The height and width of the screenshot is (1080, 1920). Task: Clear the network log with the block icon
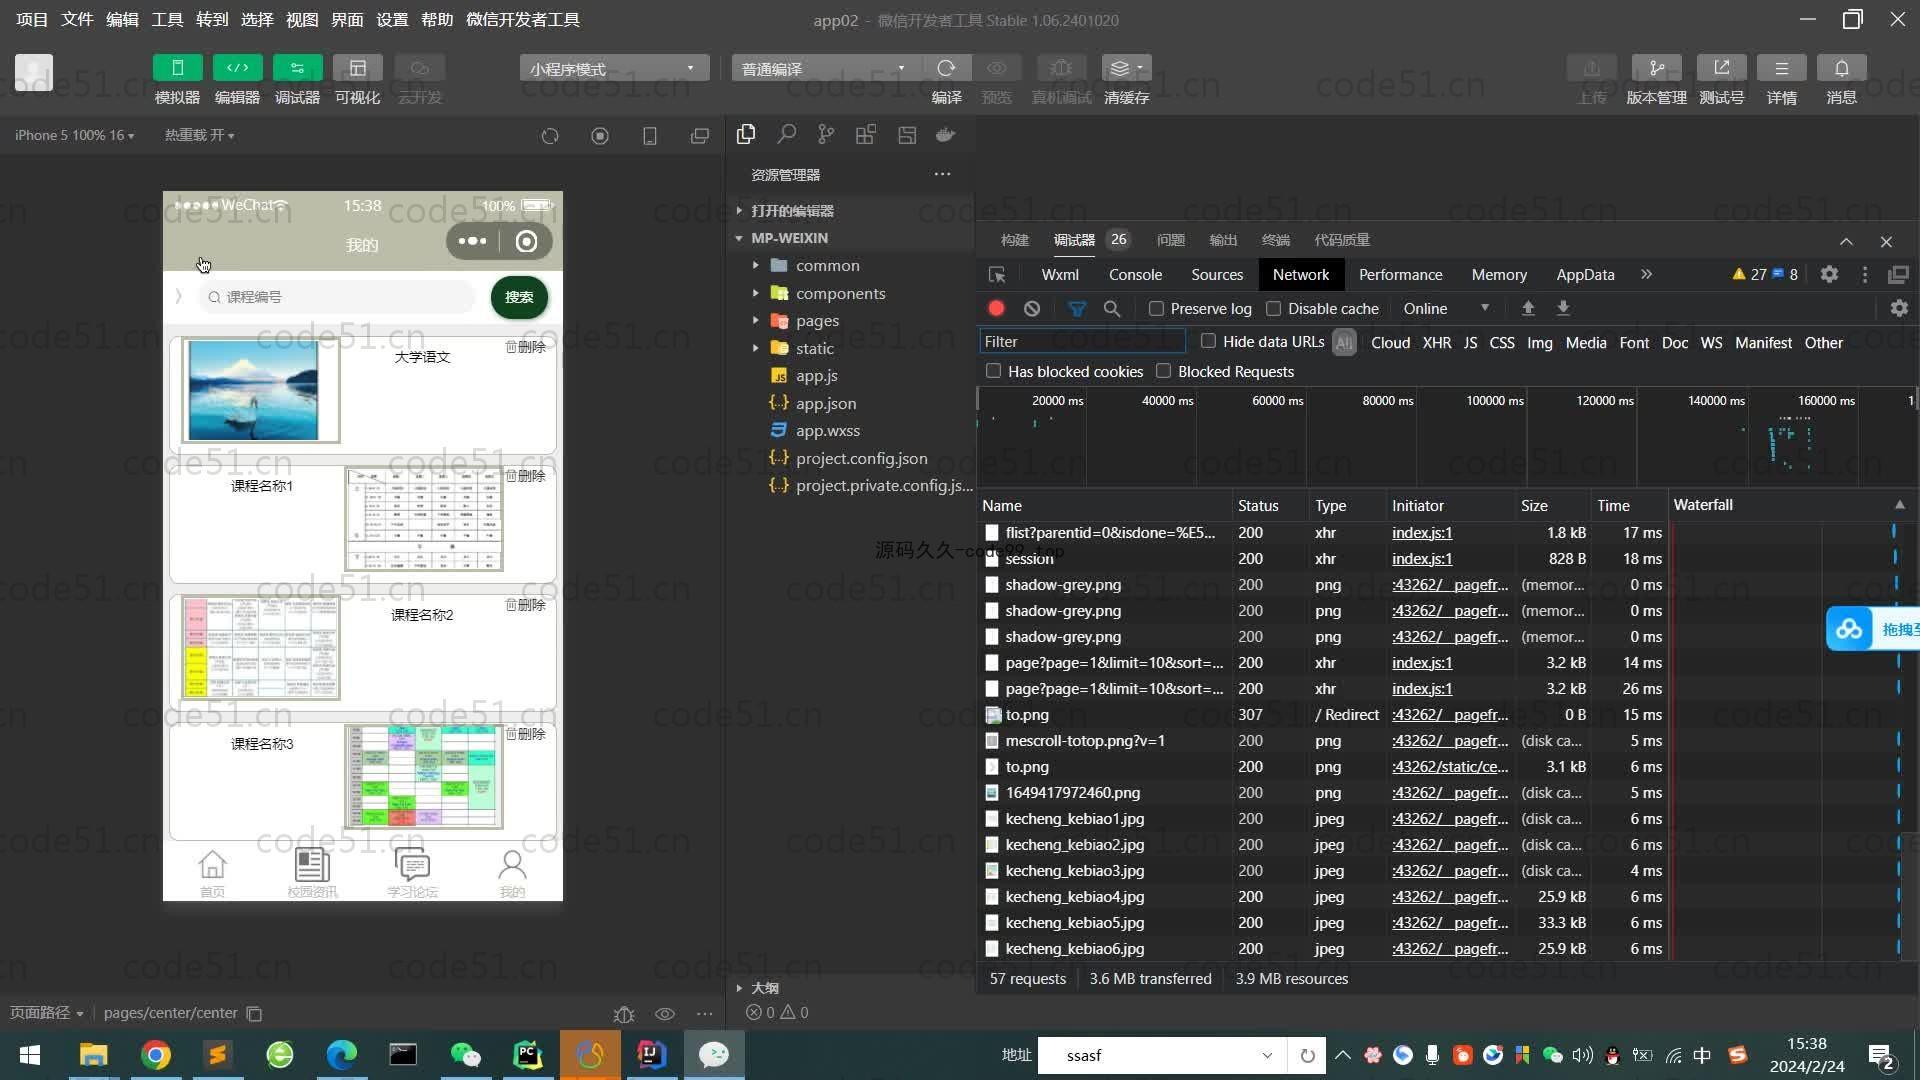(1032, 309)
